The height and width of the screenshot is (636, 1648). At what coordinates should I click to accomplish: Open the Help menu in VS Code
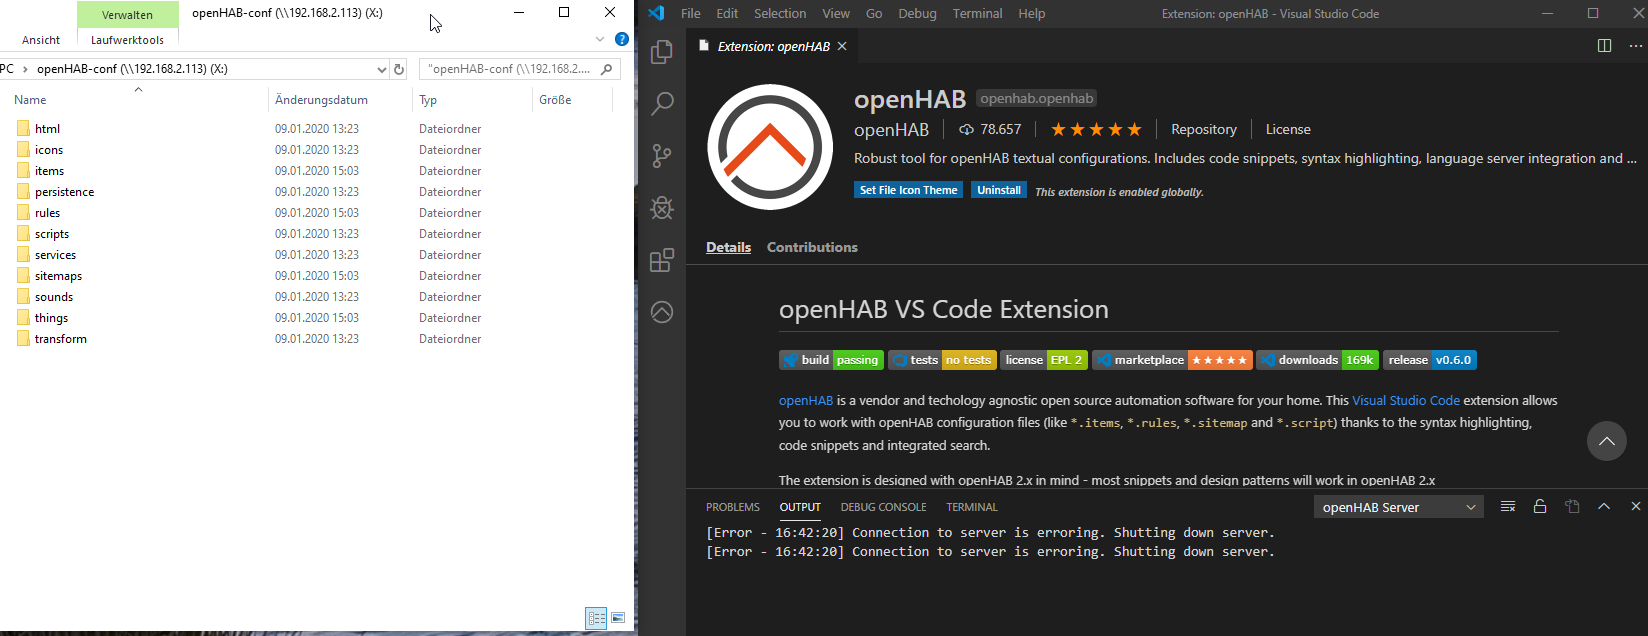pos(1032,13)
